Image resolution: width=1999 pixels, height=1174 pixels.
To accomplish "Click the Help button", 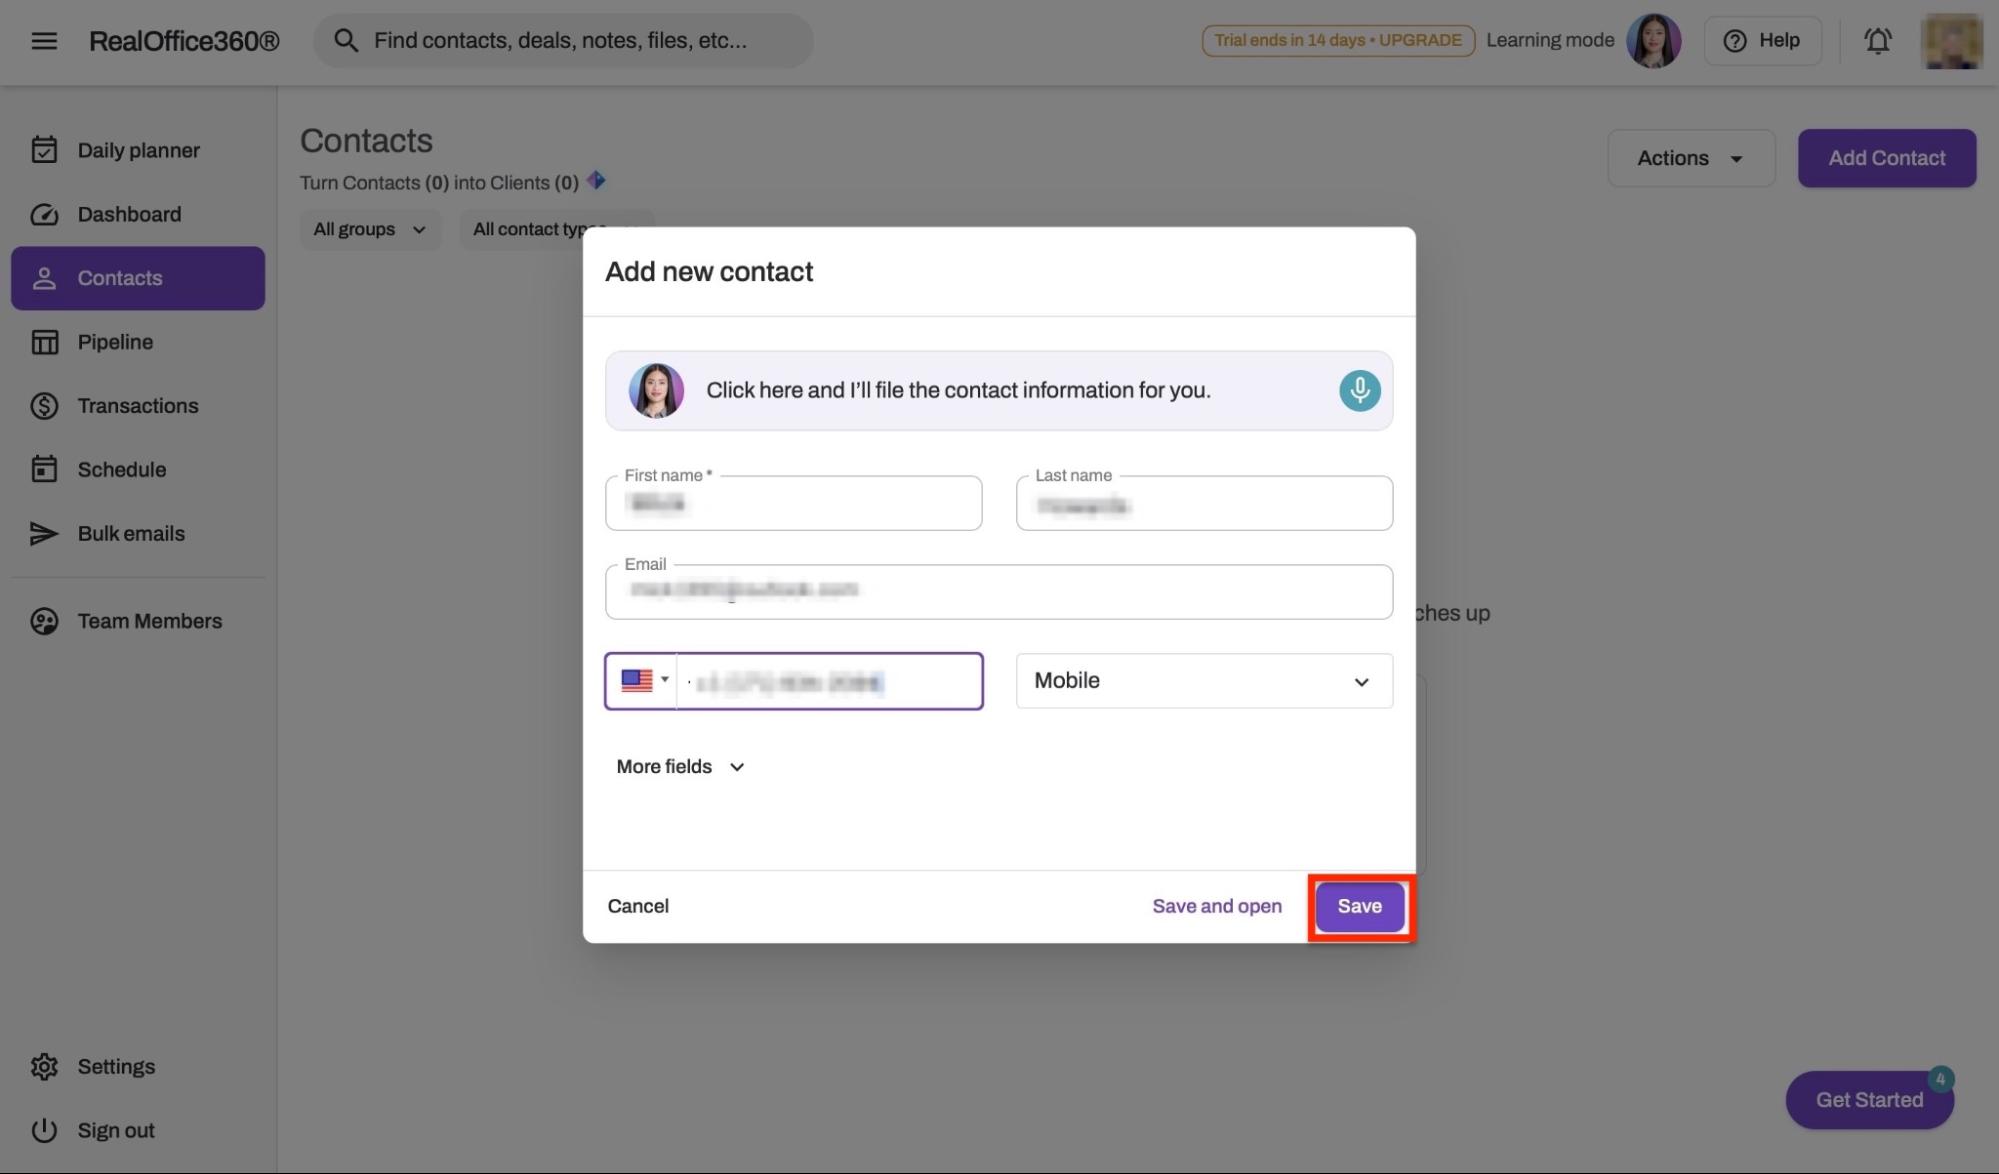I will [1762, 40].
